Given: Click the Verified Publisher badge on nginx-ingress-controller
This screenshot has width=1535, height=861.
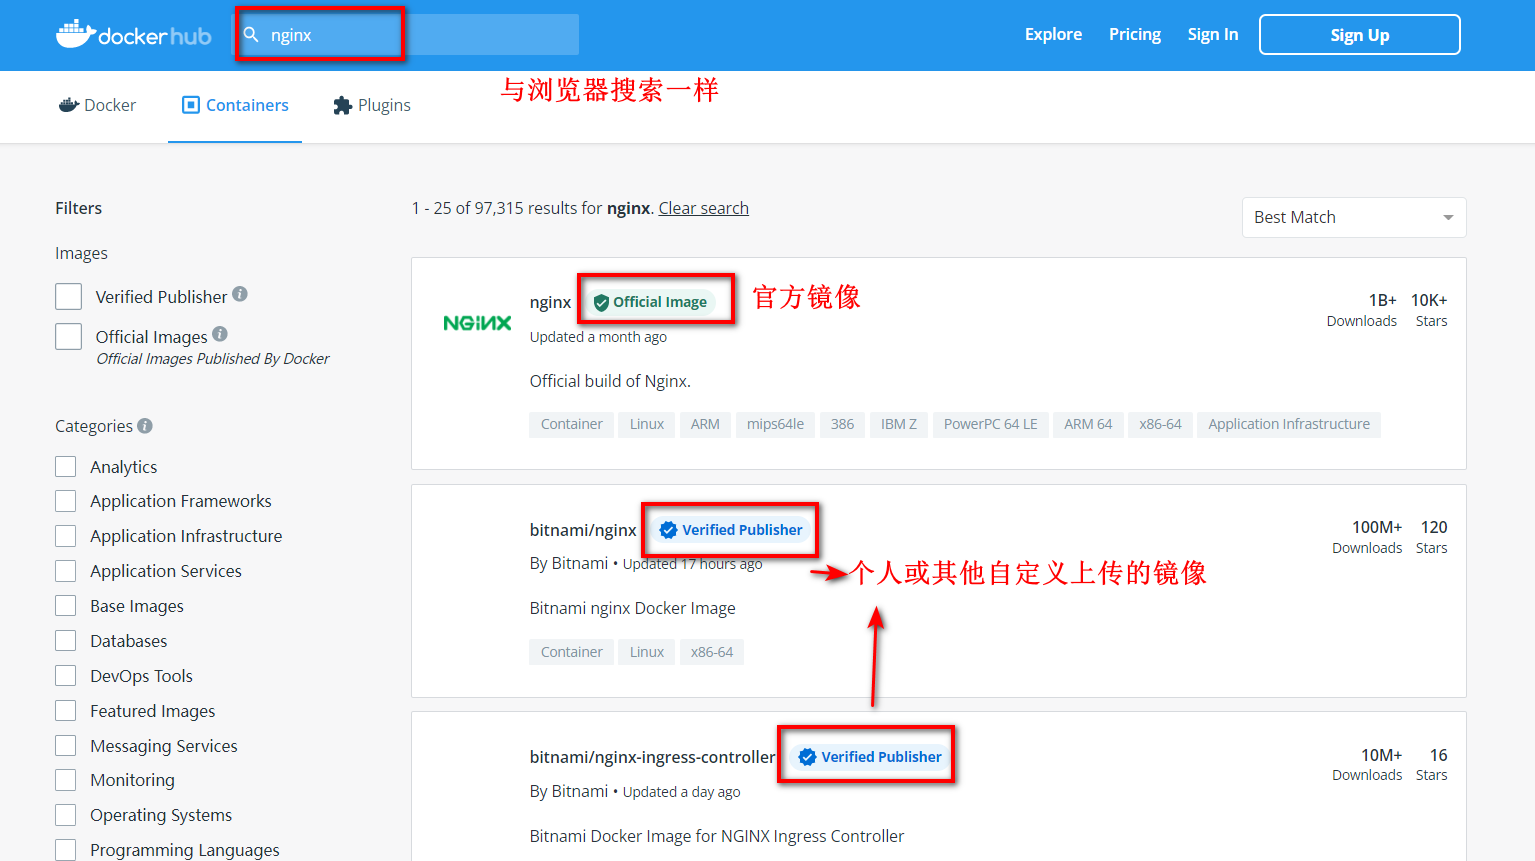Looking at the screenshot, I should [870, 757].
